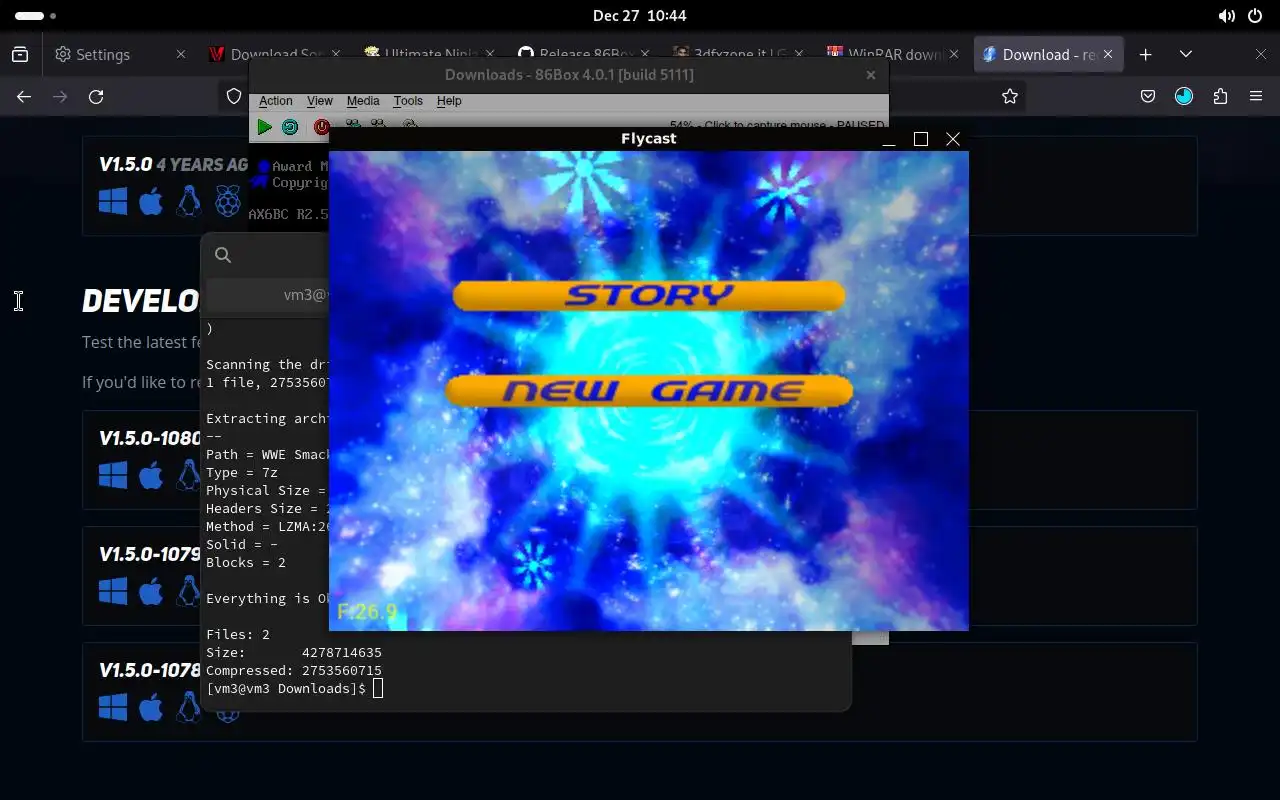Open Help menu in 86Box window
Image resolution: width=1280 pixels, height=800 pixels.
pyautogui.click(x=449, y=101)
